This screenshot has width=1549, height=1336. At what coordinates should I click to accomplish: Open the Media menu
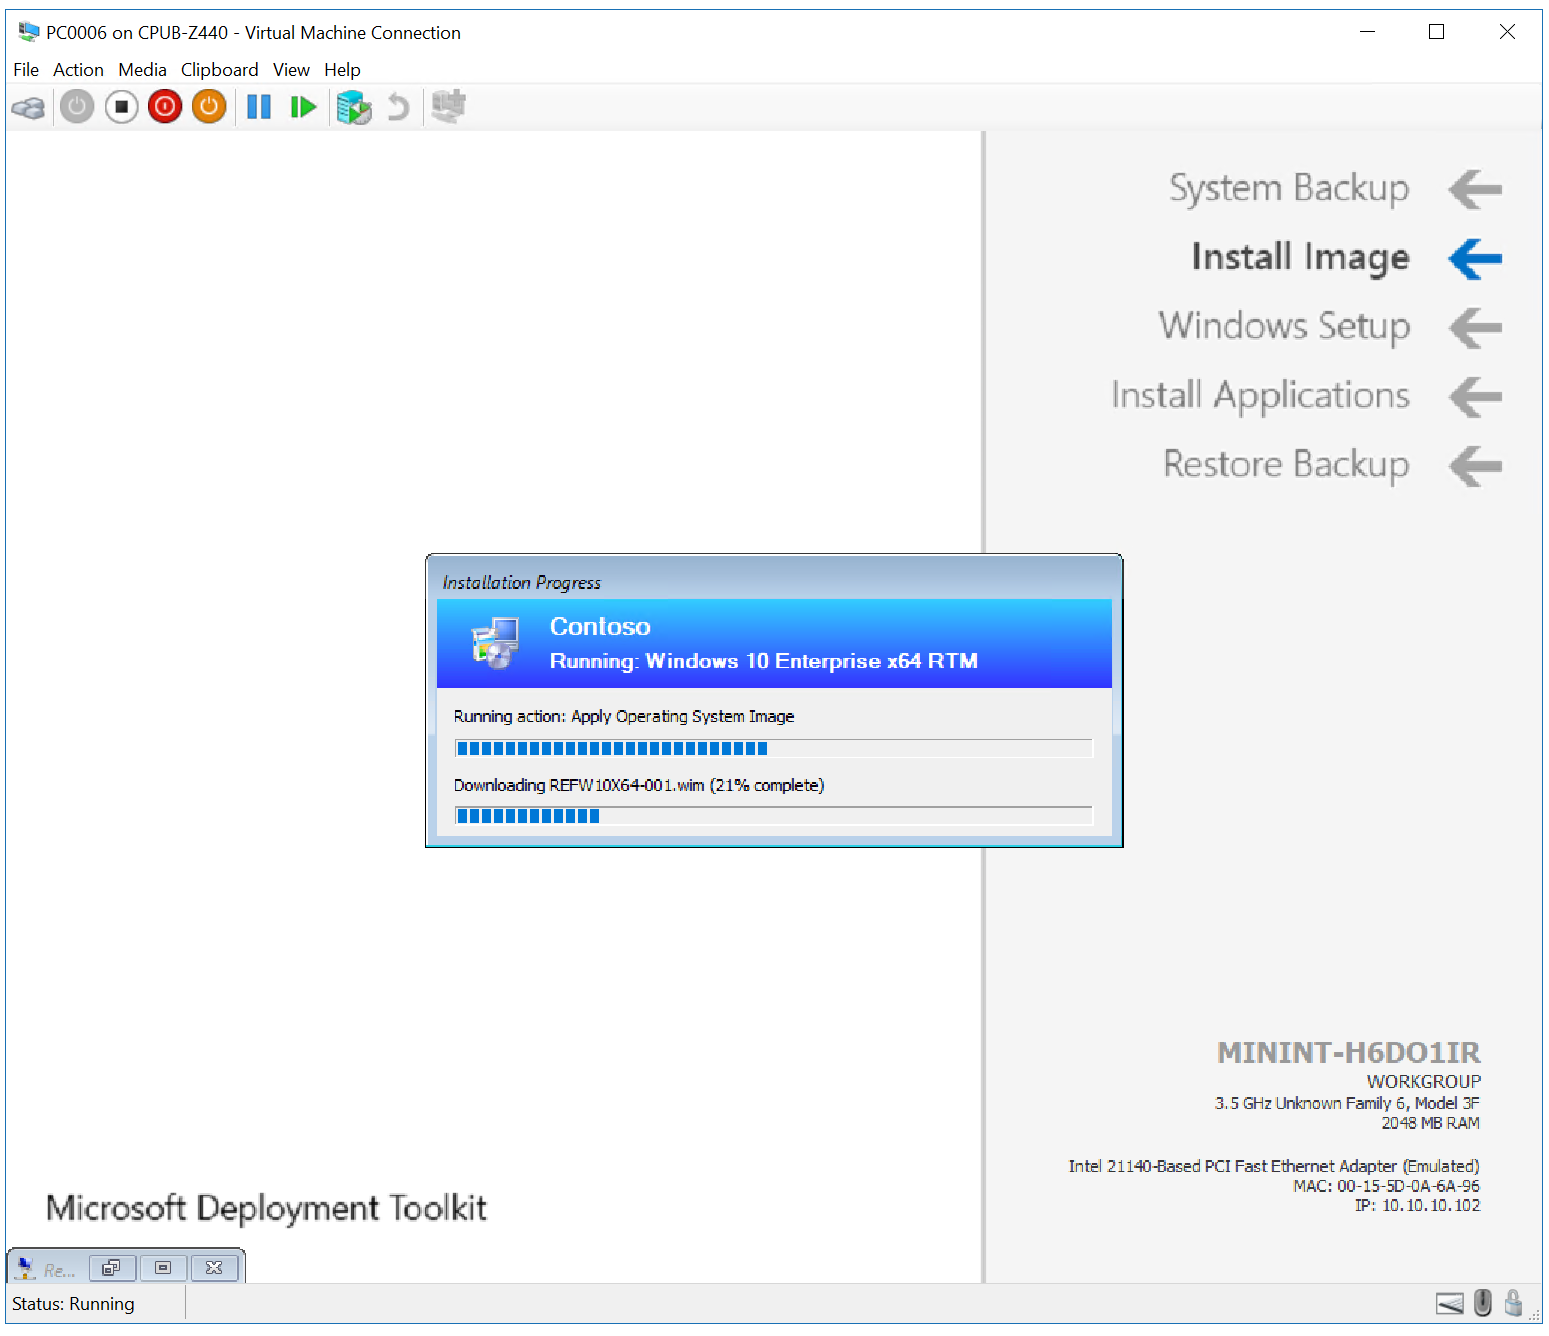click(x=142, y=69)
